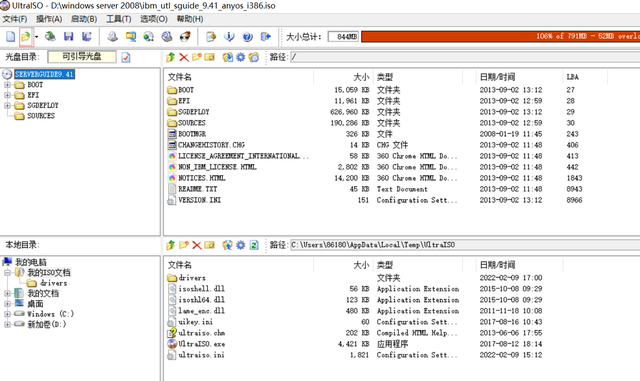Click the gear icon in local pane toolbar

(240, 245)
